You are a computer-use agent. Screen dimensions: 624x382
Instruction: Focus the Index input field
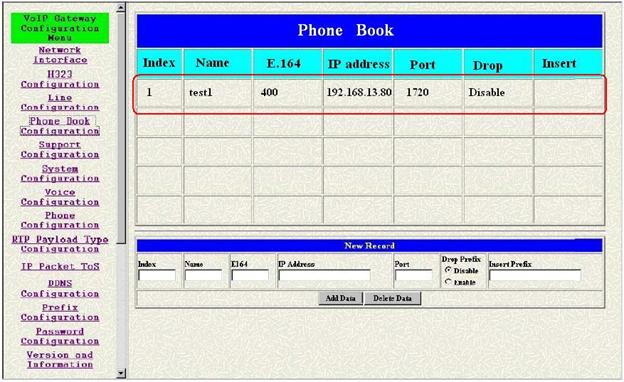tap(157, 275)
